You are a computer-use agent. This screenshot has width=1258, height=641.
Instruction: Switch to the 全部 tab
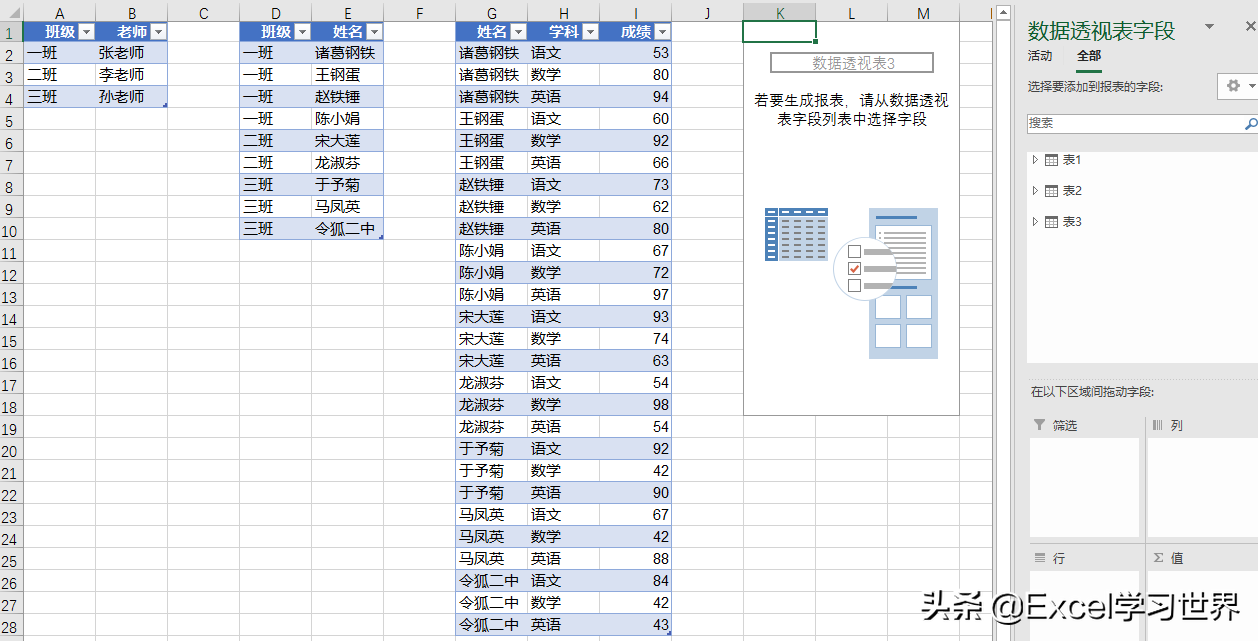pos(1089,56)
